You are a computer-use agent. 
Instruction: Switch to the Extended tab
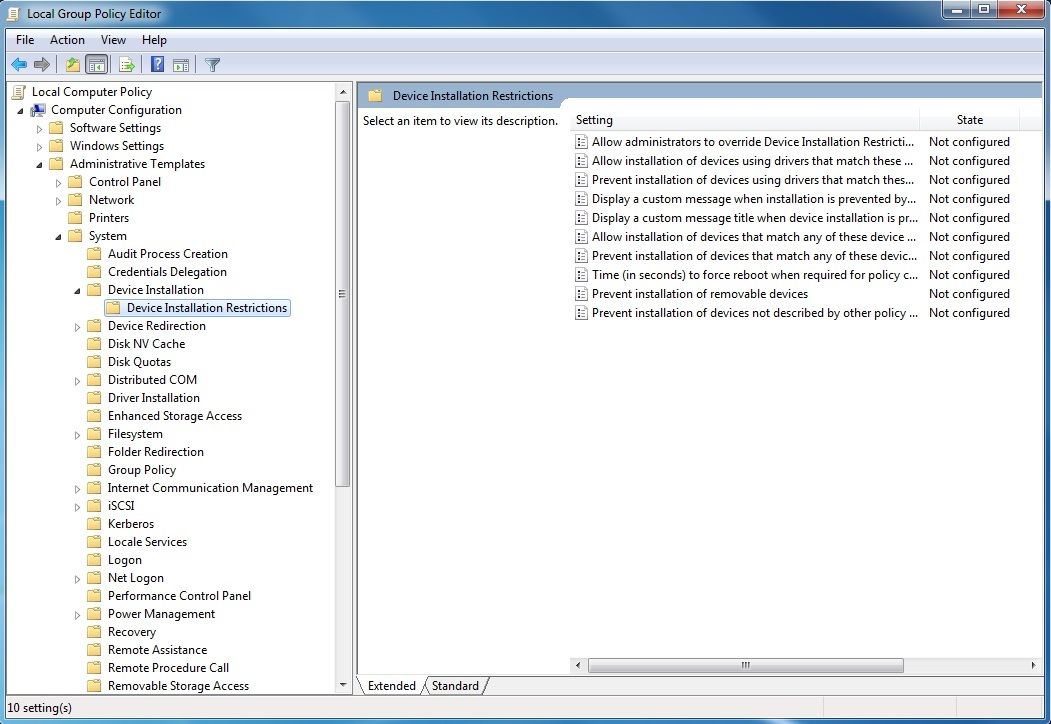(x=391, y=685)
